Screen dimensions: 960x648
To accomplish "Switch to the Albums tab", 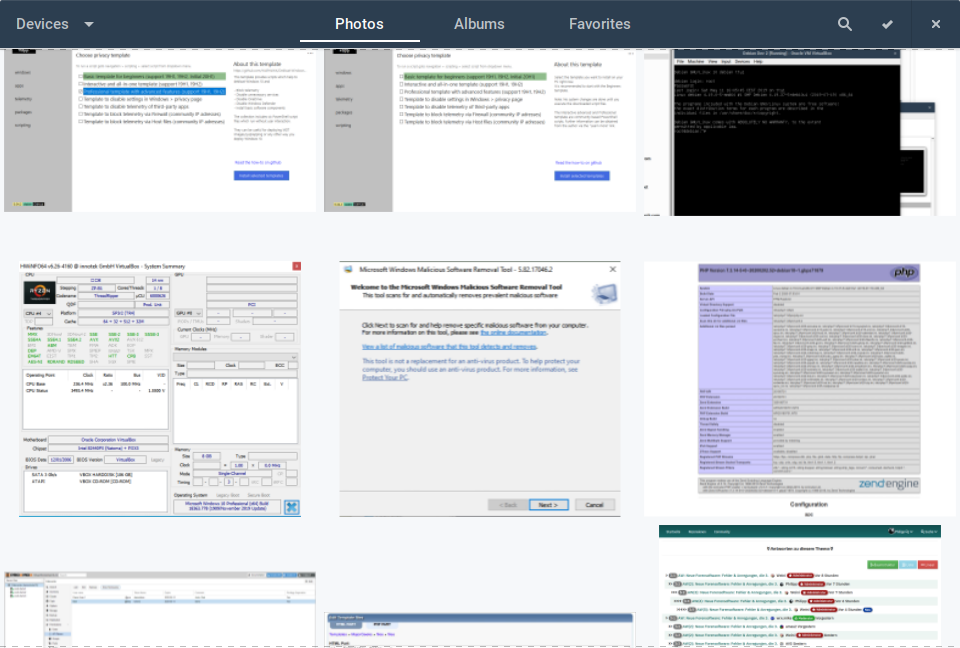I will pos(479,24).
